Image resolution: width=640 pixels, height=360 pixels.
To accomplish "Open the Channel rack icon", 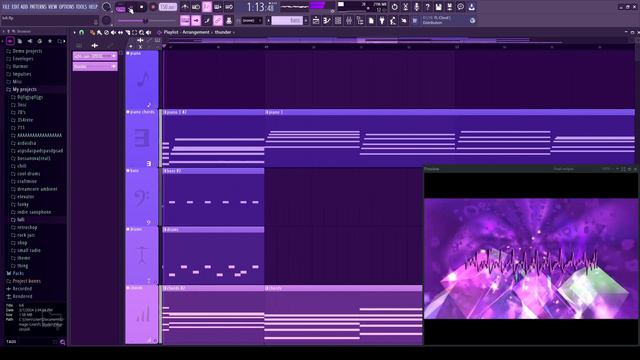I will (338, 20).
